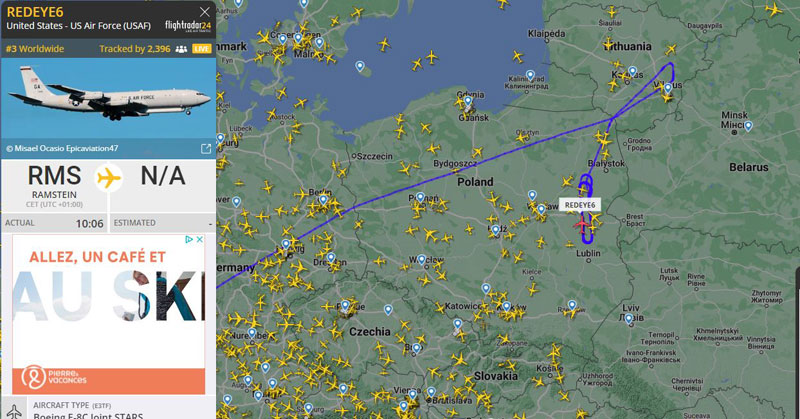Select the Ramstein RMS departure airport
800x419 pixels.
pyautogui.click(x=54, y=184)
